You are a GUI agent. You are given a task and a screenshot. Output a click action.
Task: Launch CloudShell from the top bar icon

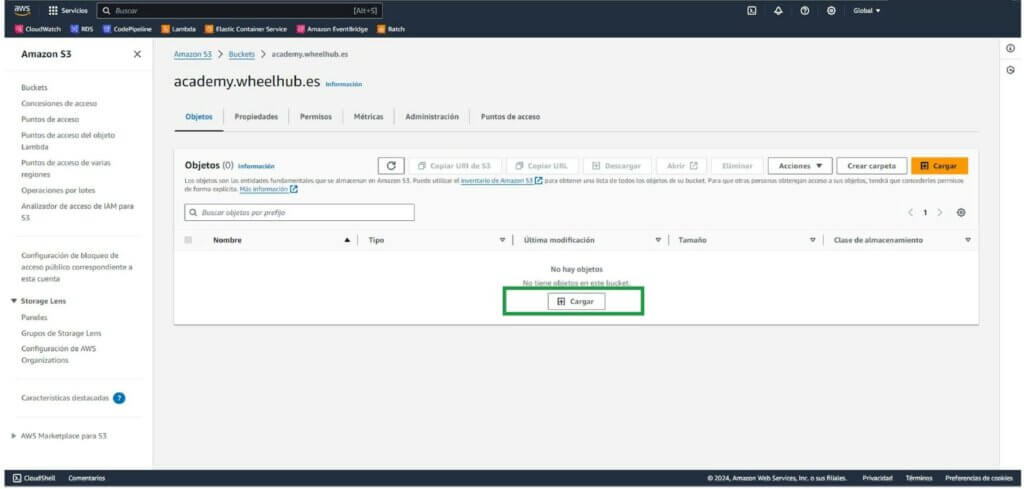coord(752,10)
